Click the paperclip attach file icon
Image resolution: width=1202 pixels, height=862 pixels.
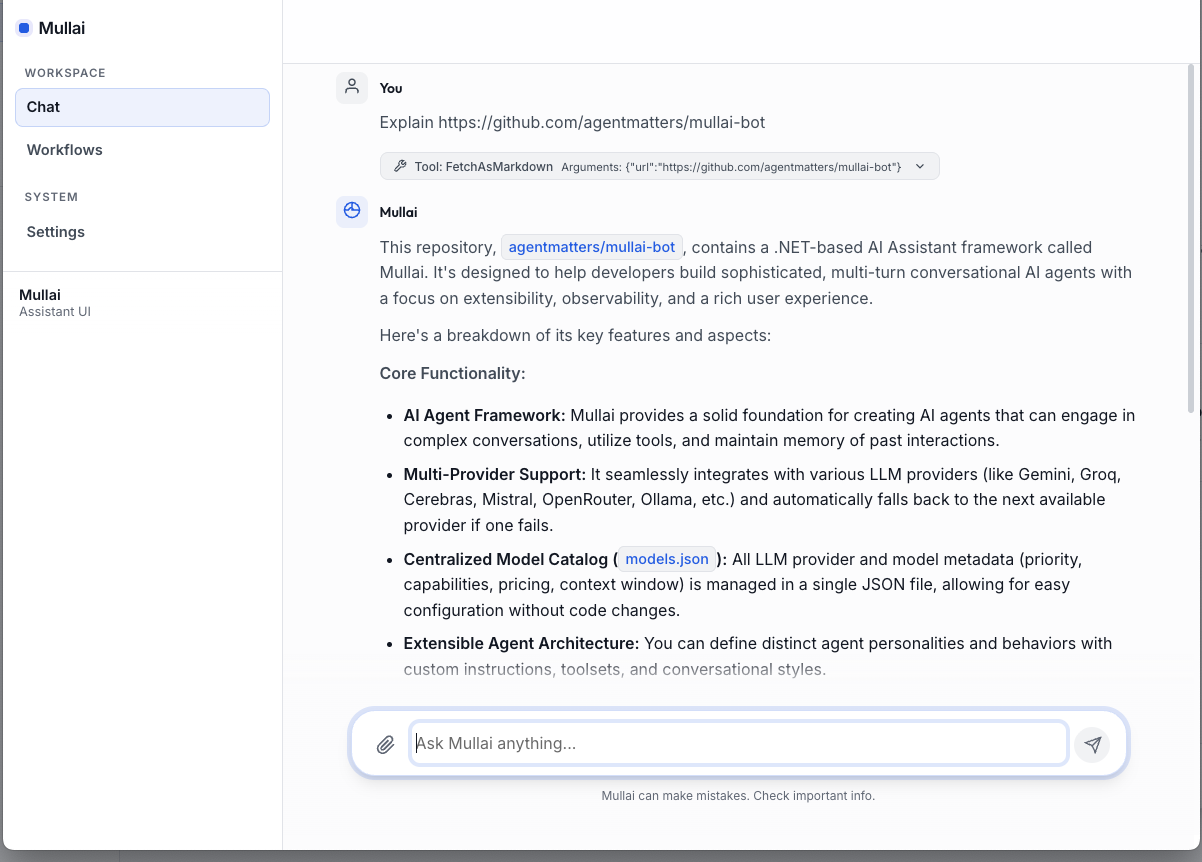[x=386, y=744]
